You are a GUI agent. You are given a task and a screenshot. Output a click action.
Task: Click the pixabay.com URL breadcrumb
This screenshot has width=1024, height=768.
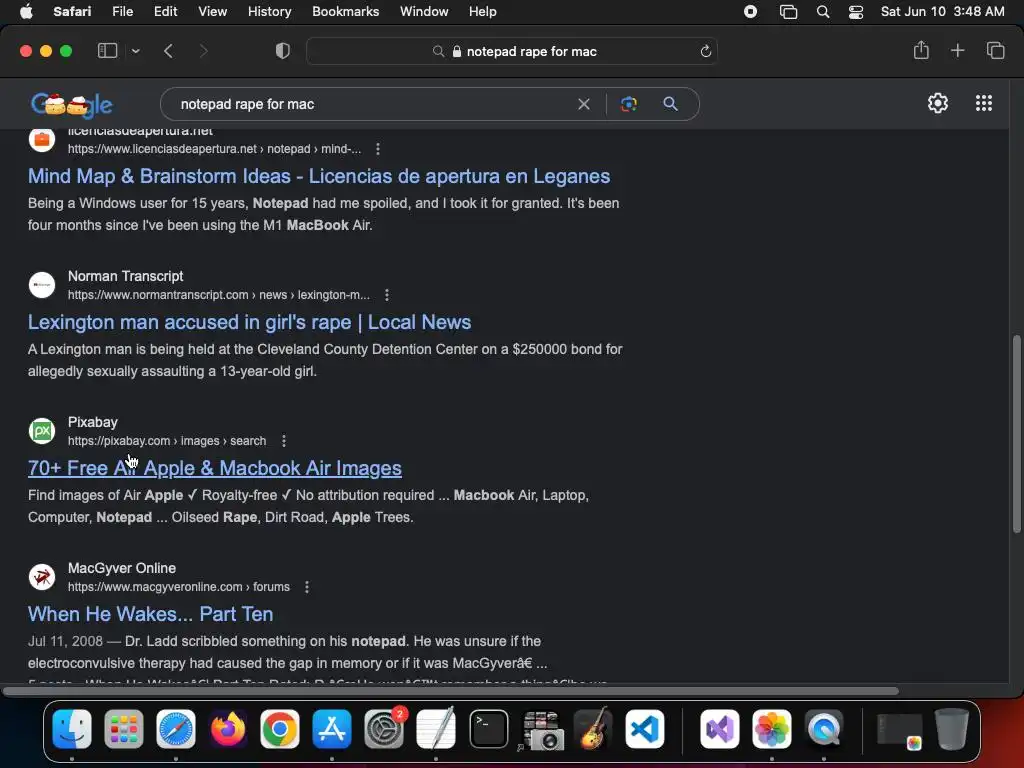tap(167, 441)
